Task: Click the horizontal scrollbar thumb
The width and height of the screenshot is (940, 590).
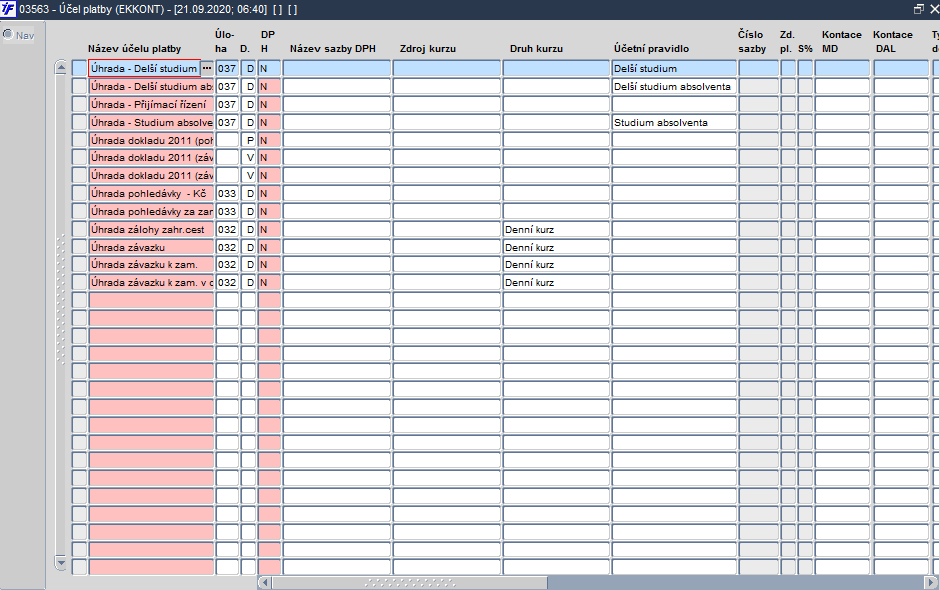Action: click(x=410, y=582)
